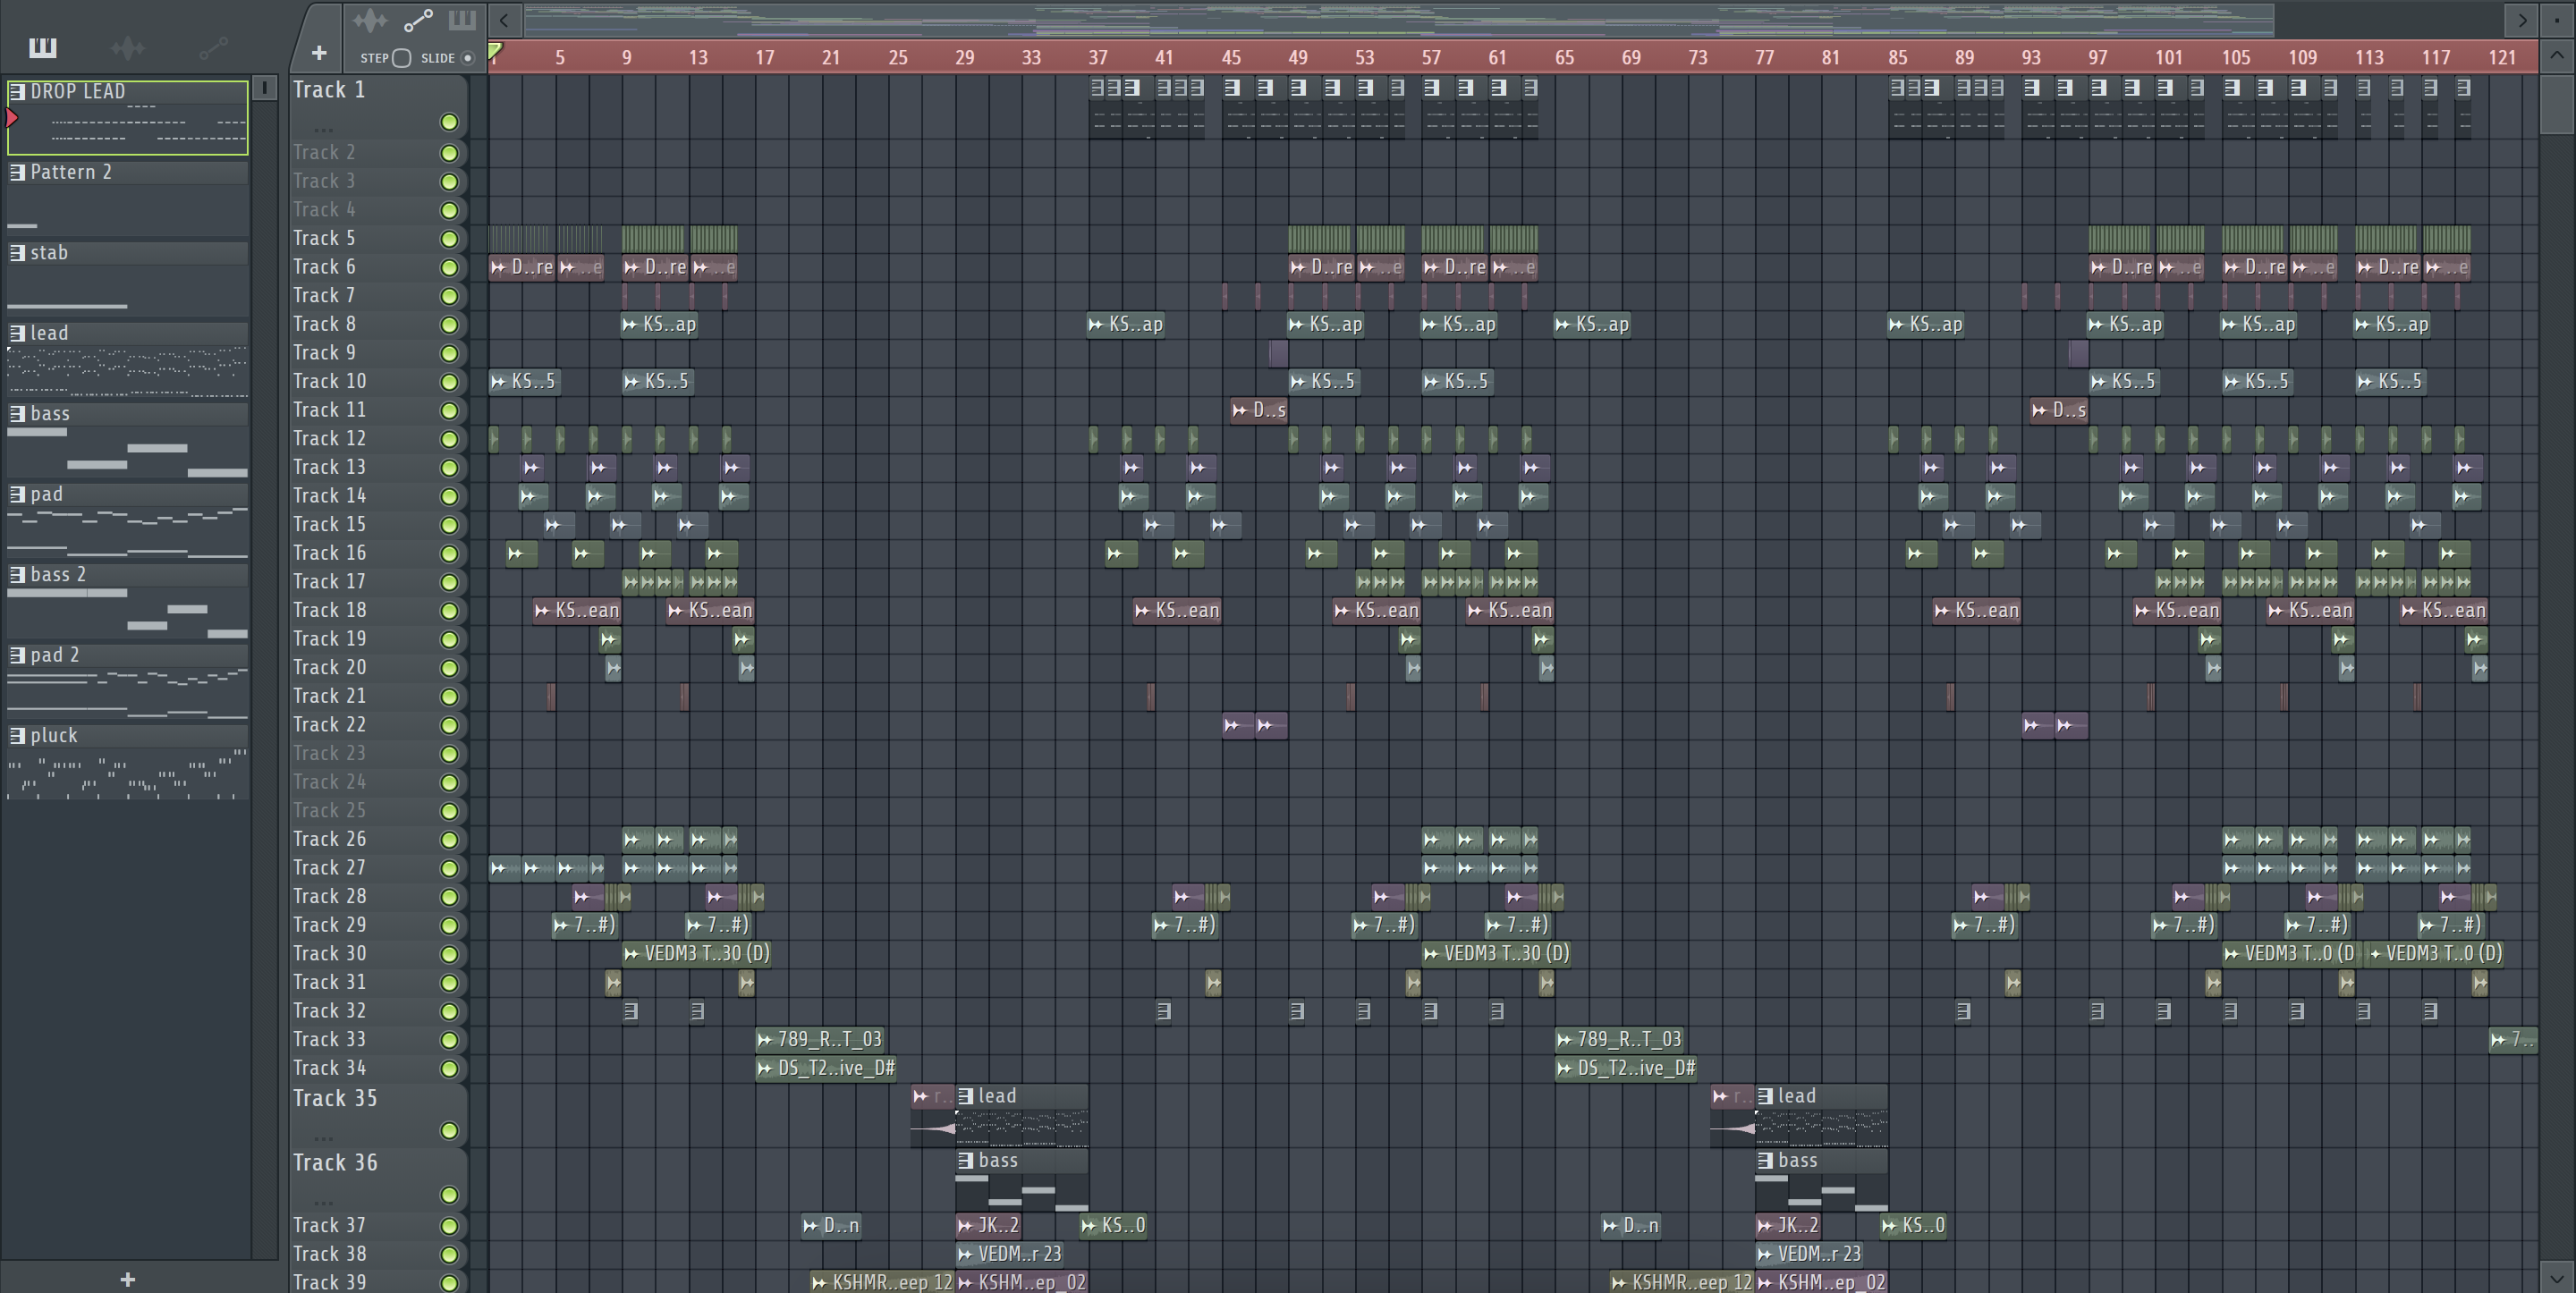Click bar 49 on the timeline ruler
This screenshot has height=1293, width=2576.
(x=1297, y=58)
